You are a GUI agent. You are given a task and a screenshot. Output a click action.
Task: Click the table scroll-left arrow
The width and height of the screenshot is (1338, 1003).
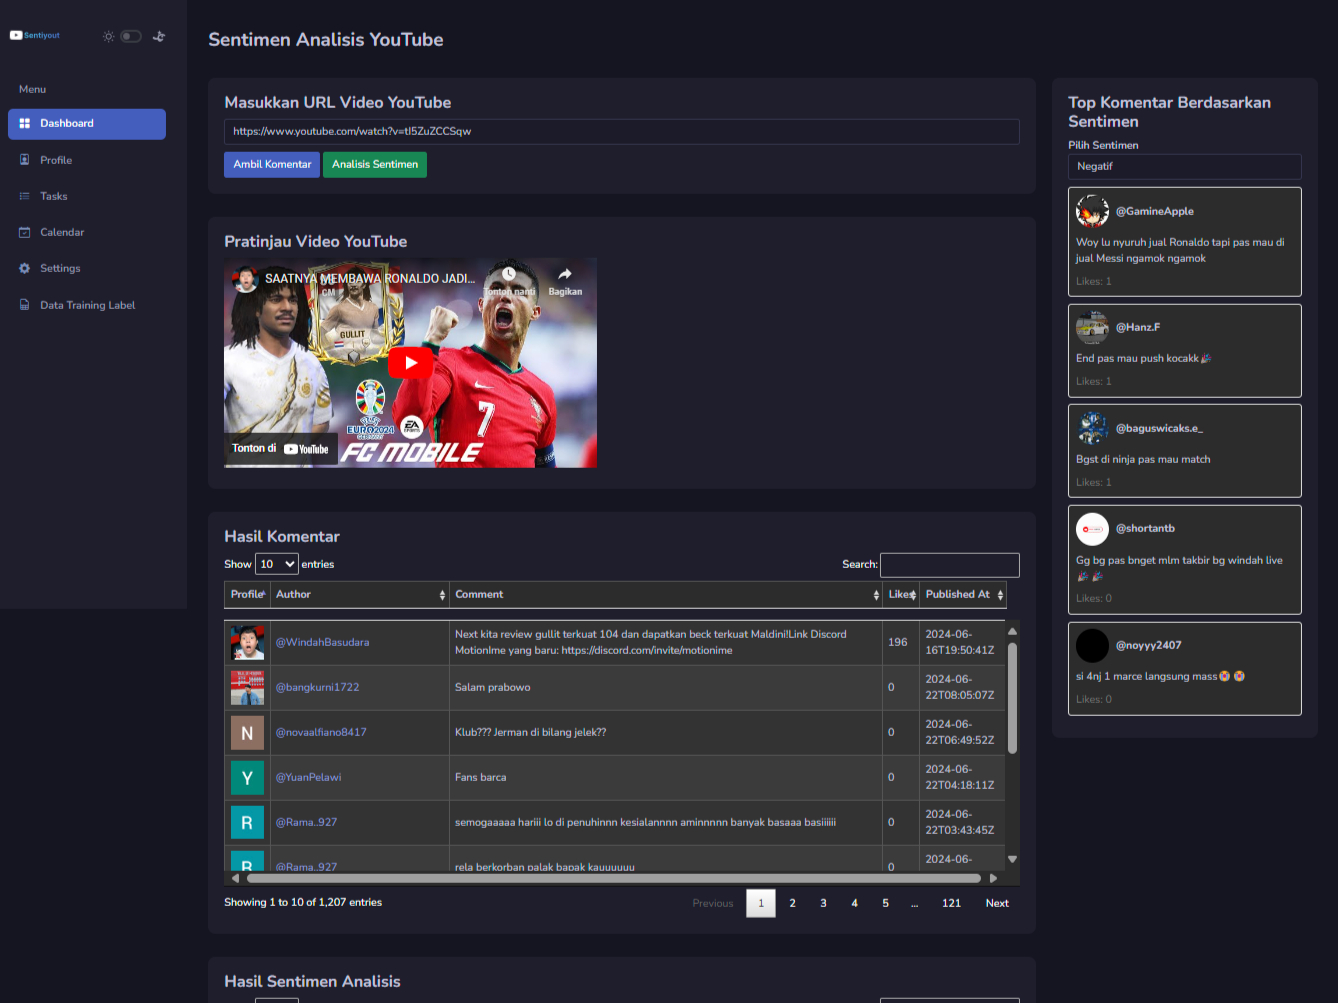(x=236, y=878)
